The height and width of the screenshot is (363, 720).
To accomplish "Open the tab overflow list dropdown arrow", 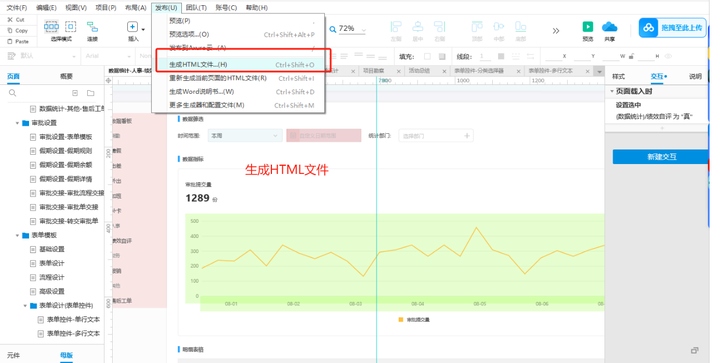I will click(x=599, y=71).
